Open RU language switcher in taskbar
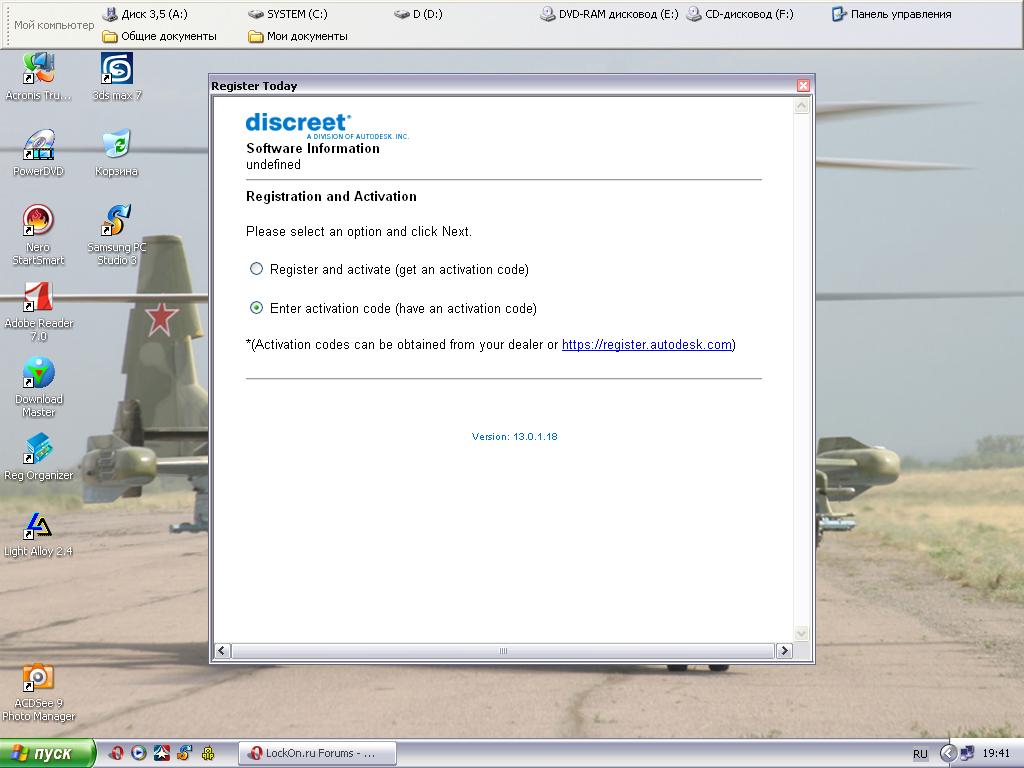This screenshot has height=768, width=1024. (x=920, y=754)
